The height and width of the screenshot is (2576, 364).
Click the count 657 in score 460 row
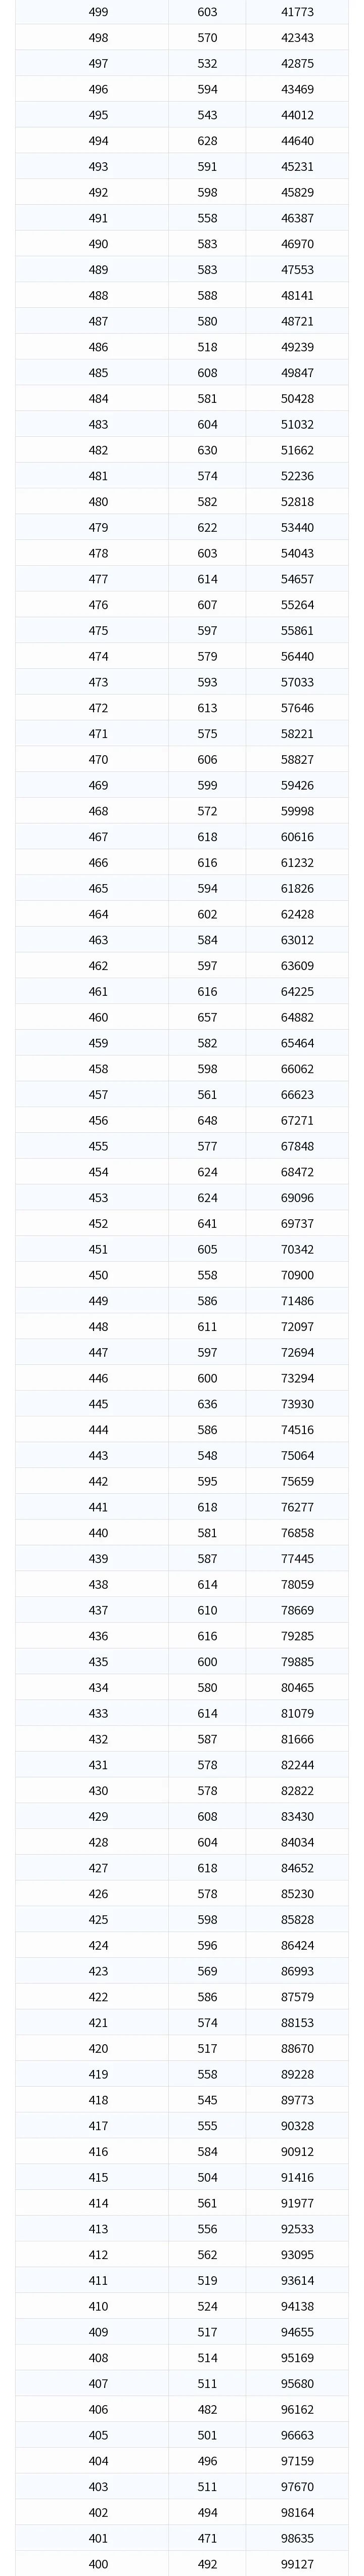pyautogui.click(x=207, y=1017)
